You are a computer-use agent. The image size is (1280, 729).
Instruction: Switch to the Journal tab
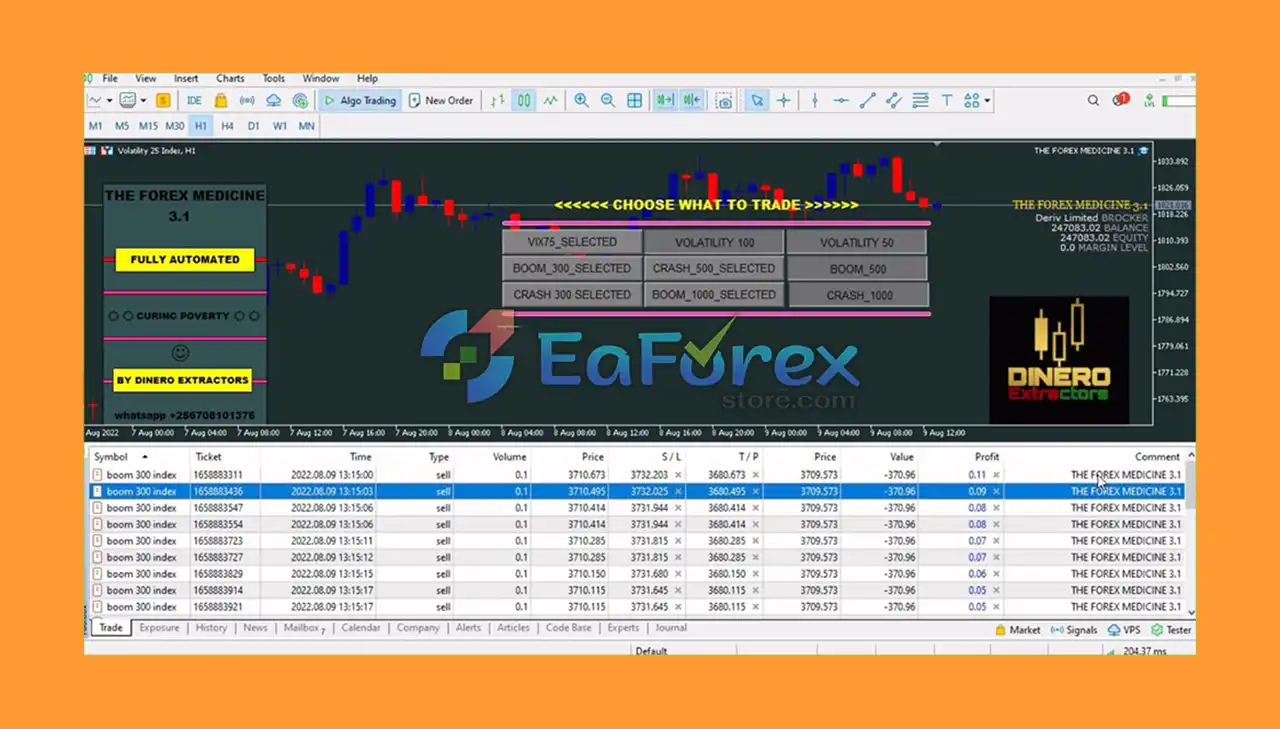(671, 628)
